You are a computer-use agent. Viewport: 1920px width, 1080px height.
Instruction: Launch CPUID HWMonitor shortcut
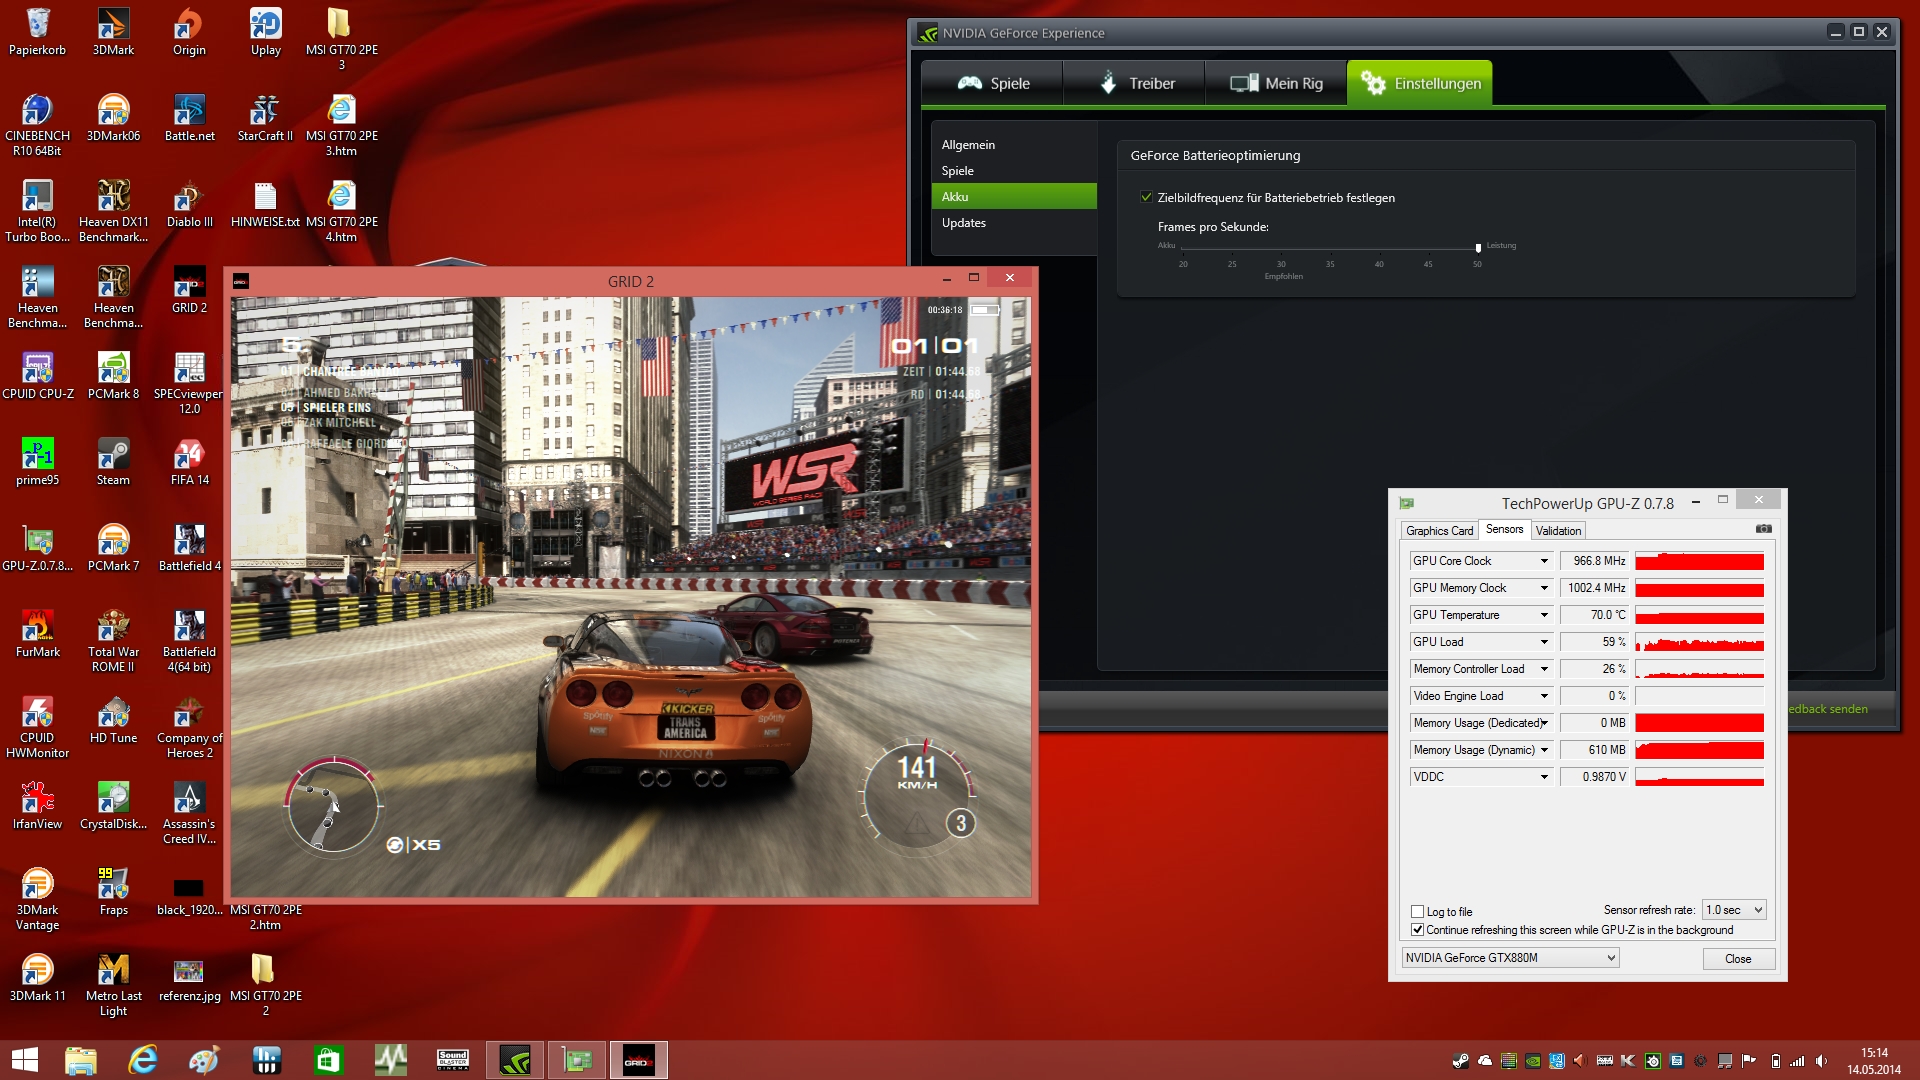click(38, 726)
